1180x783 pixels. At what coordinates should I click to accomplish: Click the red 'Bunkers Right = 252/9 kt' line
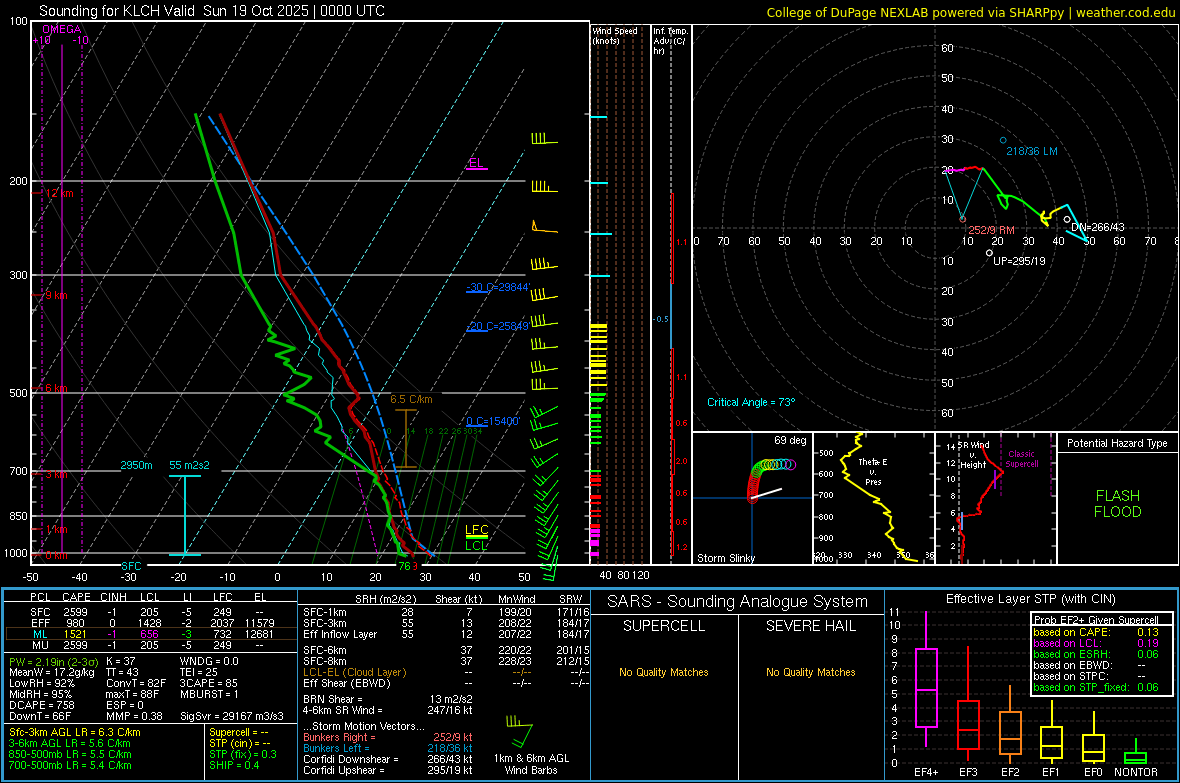(388, 737)
